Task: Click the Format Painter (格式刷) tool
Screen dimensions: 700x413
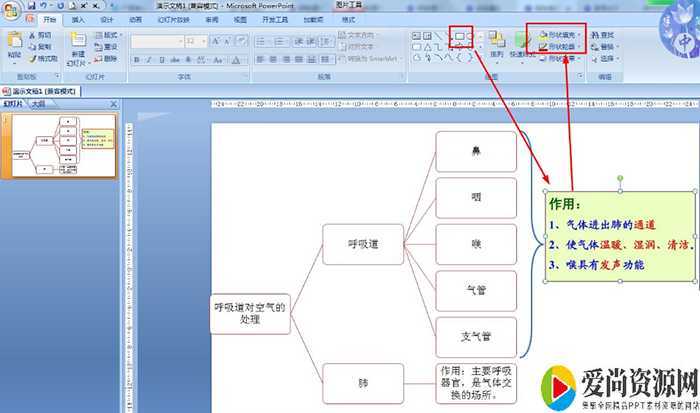Action: (x=43, y=58)
